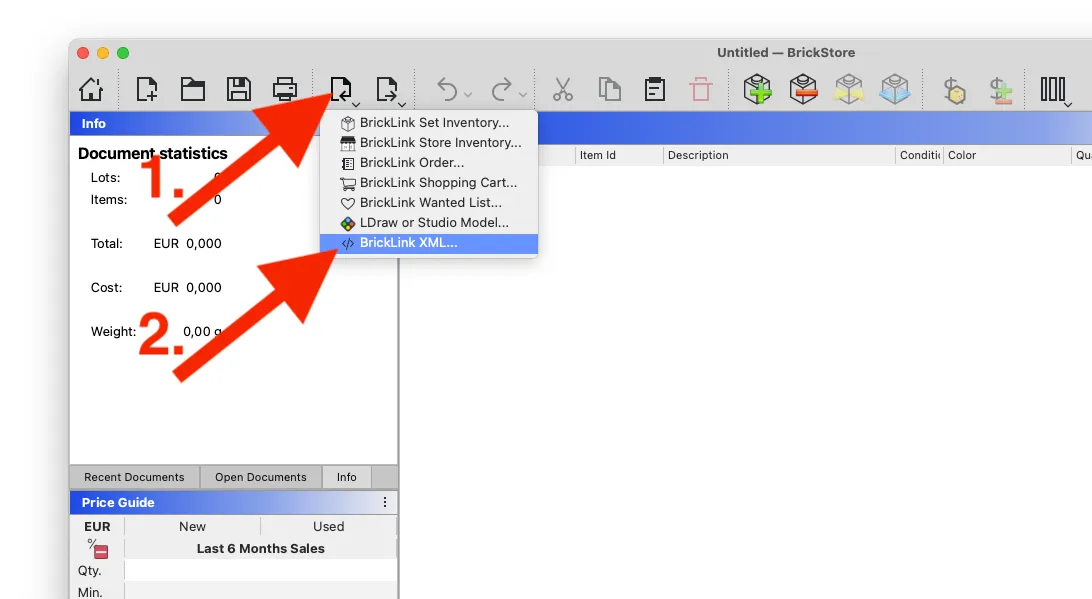Save document using the floppy disk icon
This screenshot has width=1092, height=599.
[x=238, y=89]
